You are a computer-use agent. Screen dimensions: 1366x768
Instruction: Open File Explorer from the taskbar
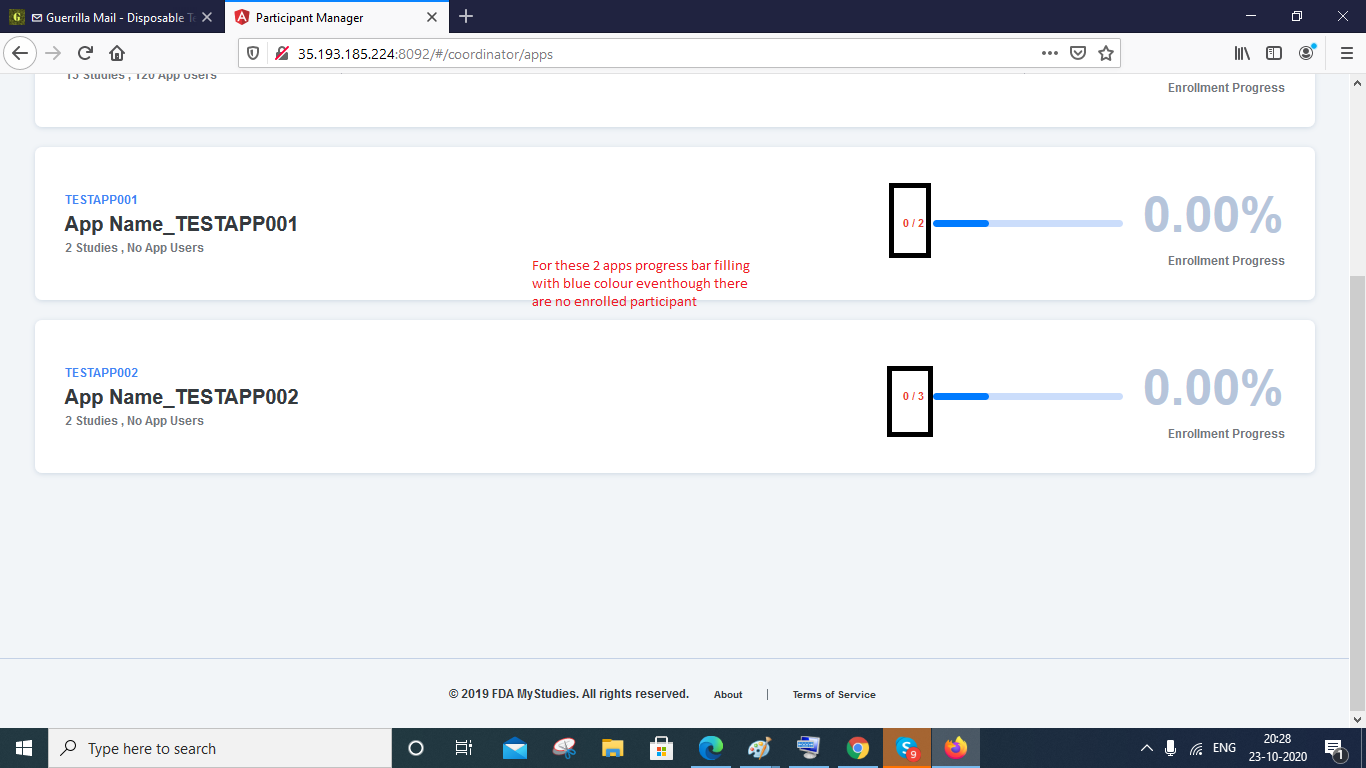[x=613, y=748]
